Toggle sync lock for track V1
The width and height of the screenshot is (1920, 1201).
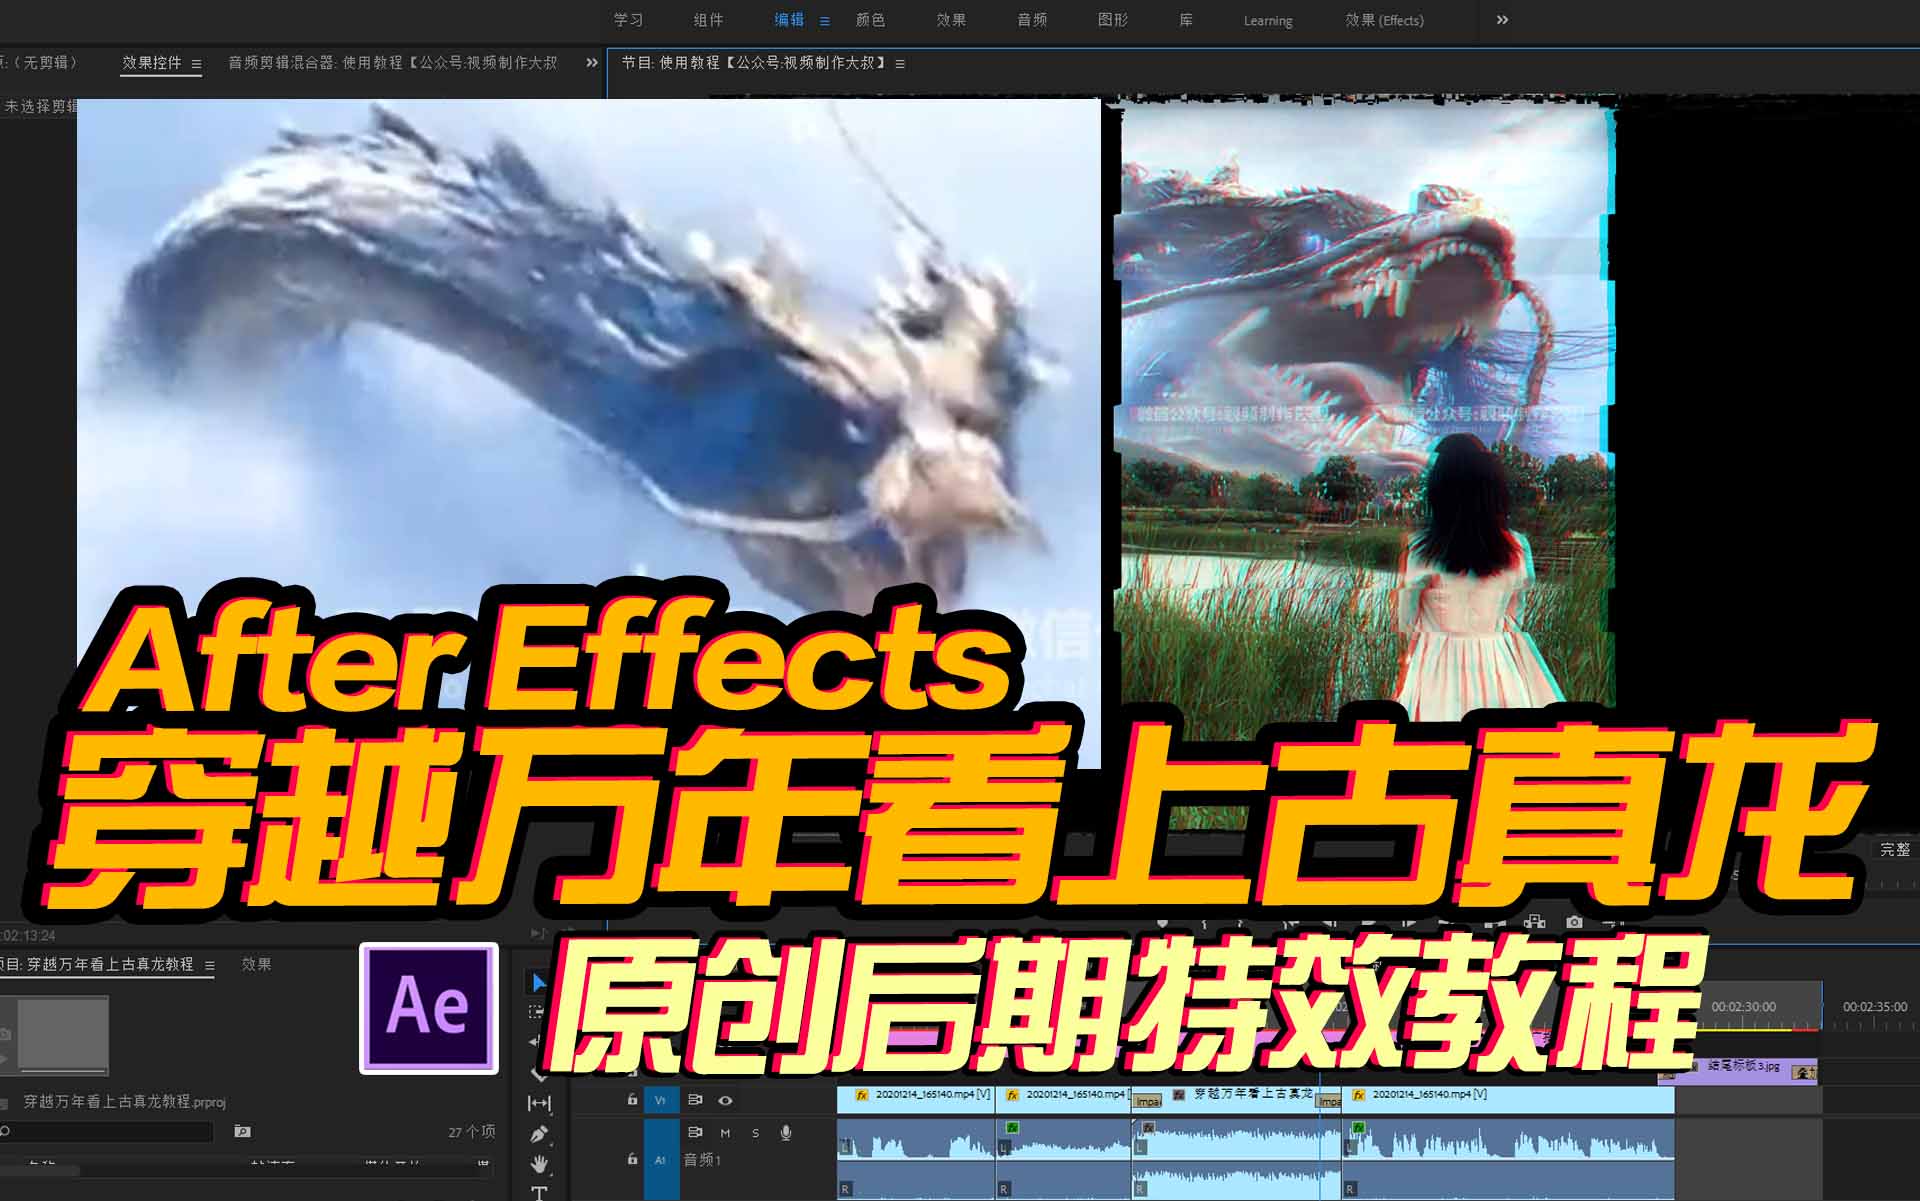(x=695, y=1100)
